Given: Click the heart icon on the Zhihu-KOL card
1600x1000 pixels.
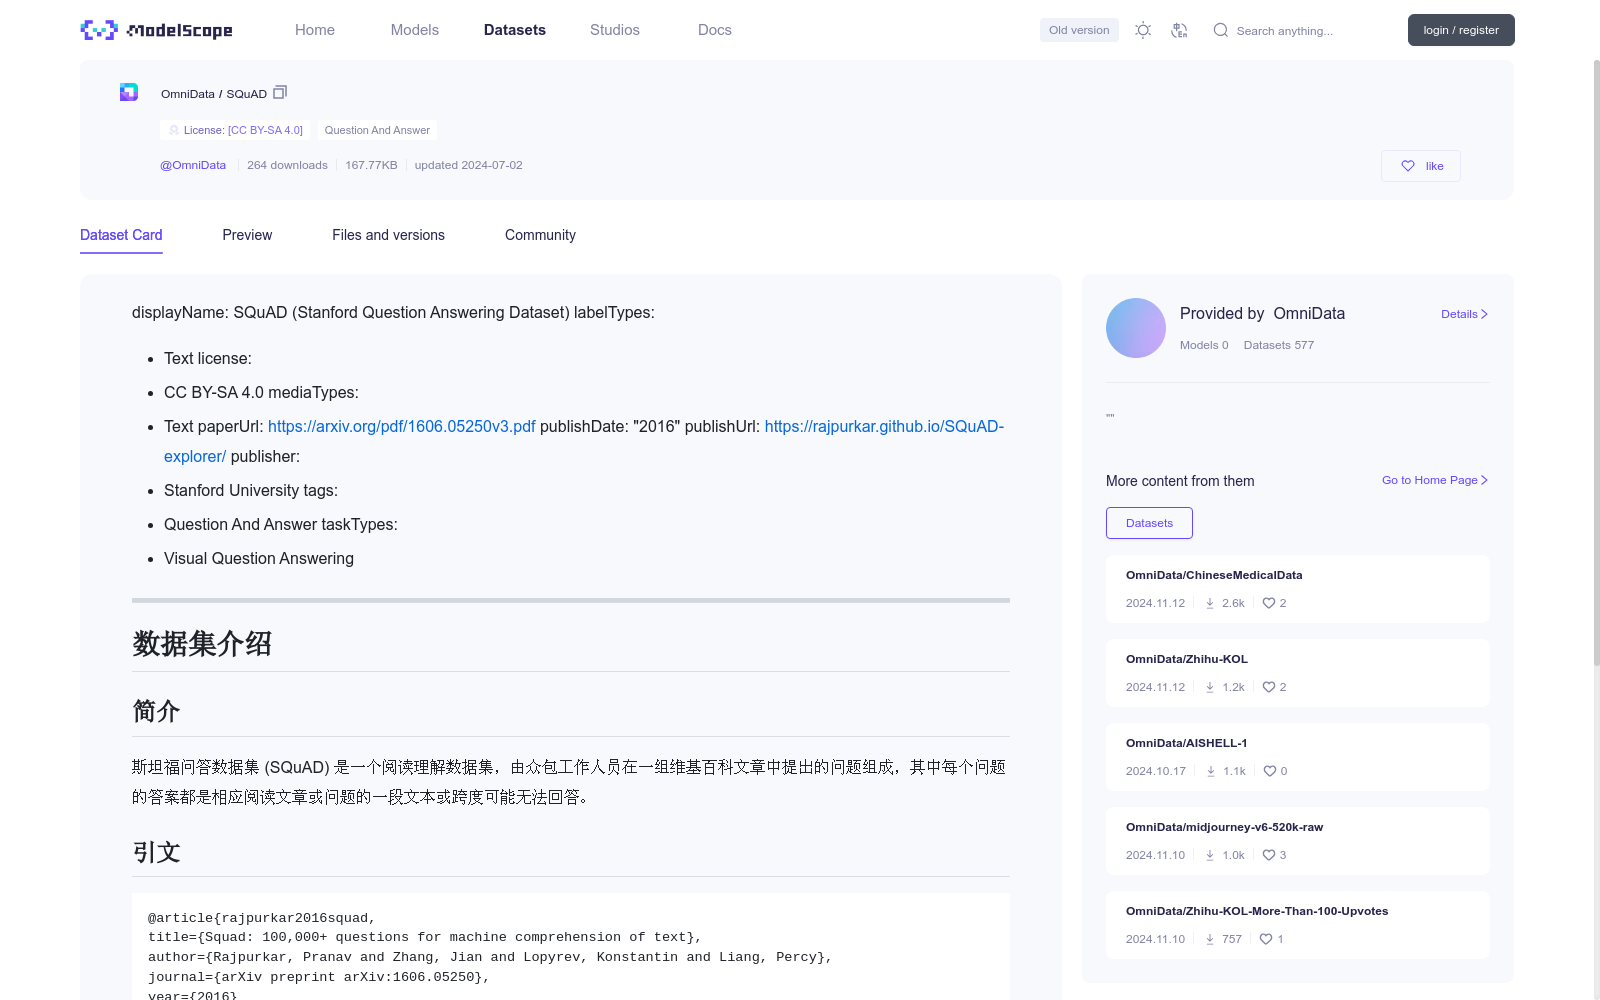Looking at the screenshot, I should pyautogui.click(x=1269, y=687).
